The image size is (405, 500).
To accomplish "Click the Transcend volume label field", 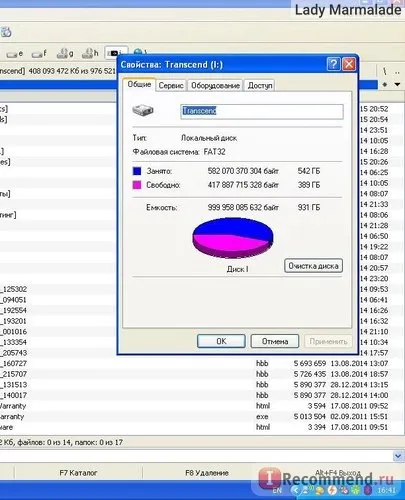I will [262, 111].
